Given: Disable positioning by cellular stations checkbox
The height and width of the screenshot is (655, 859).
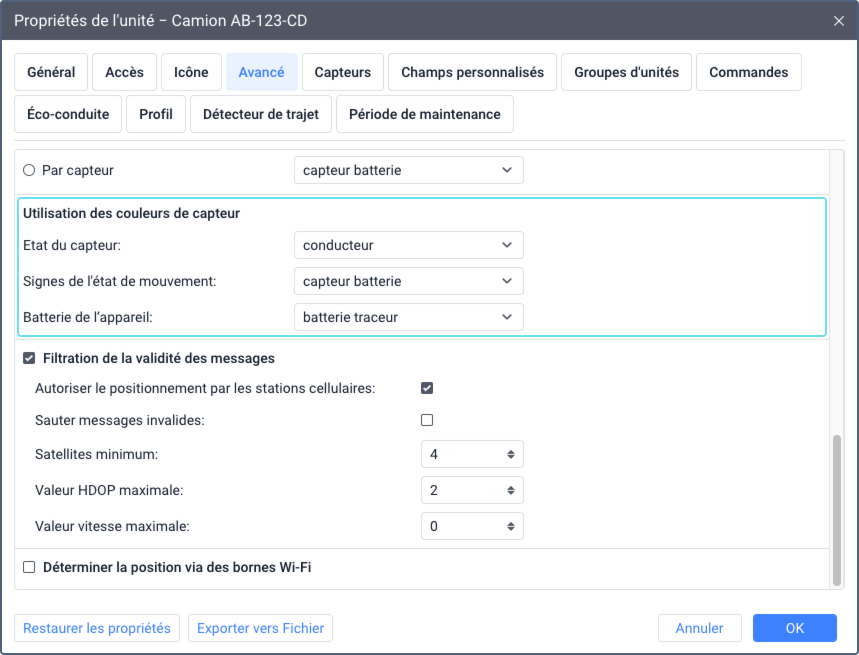Looking at the screenshot, I should [x=427, y=388].
